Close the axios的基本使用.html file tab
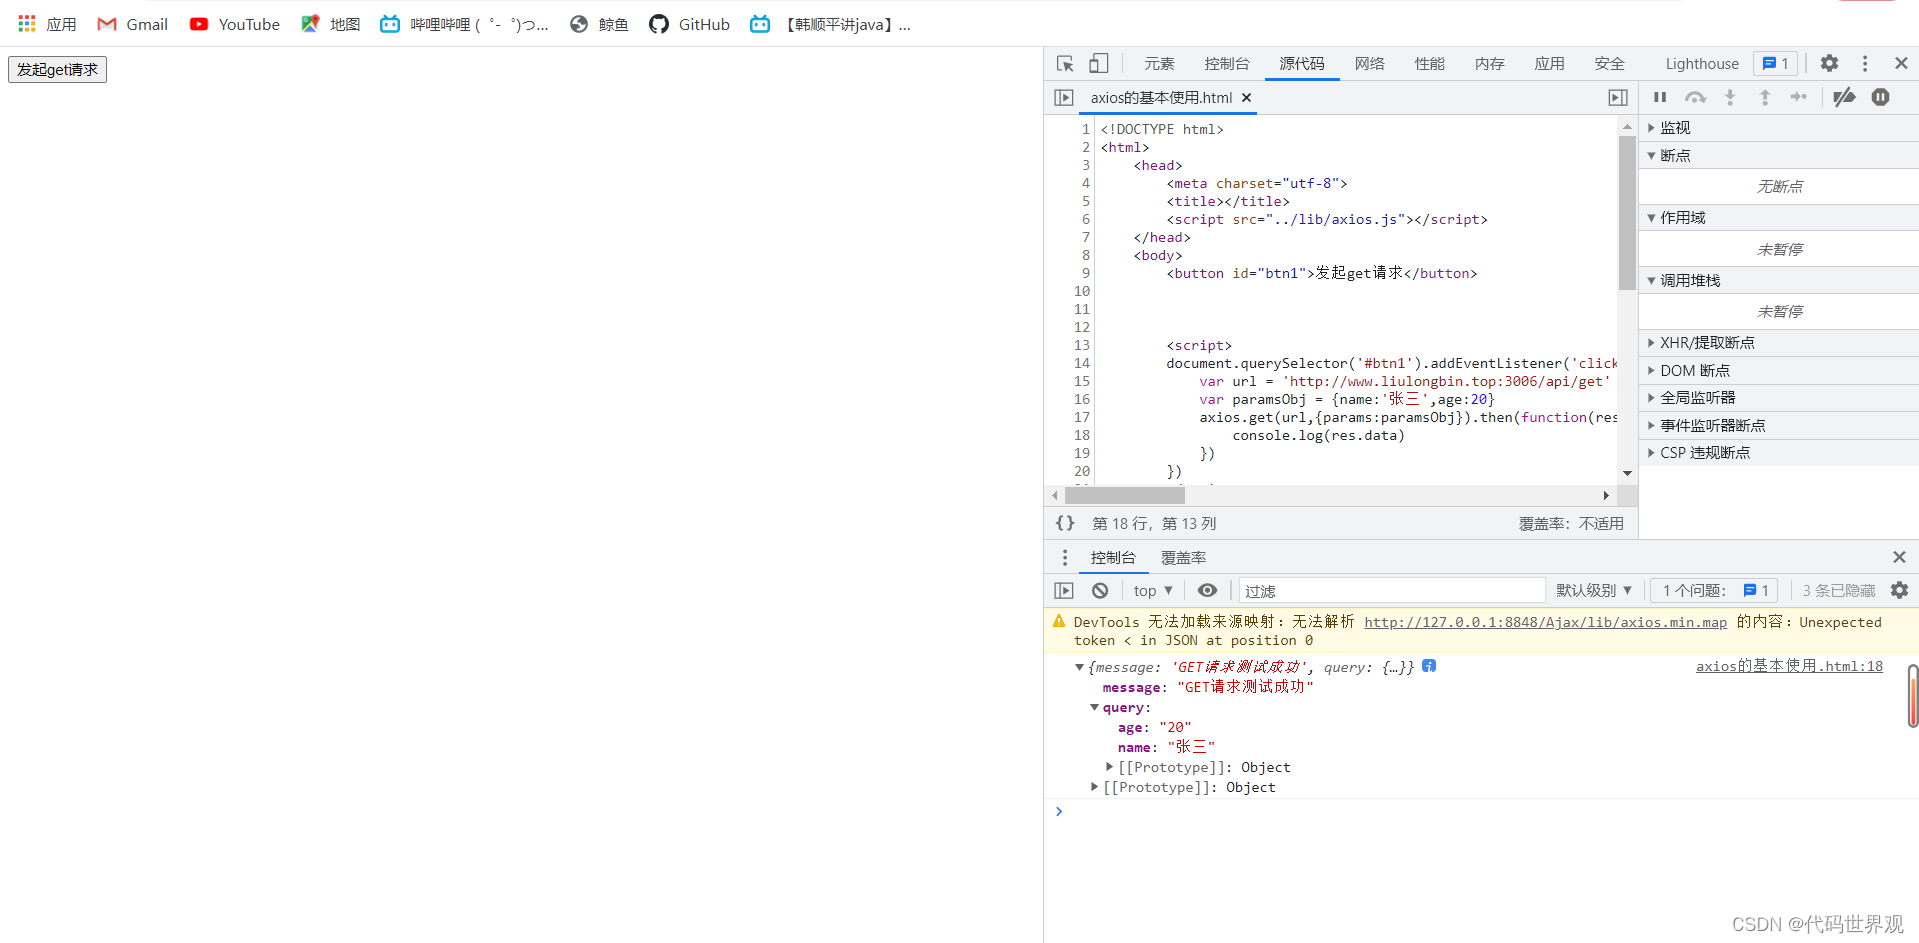This screenshot has height=943, width=1919. pos(1246,97)
